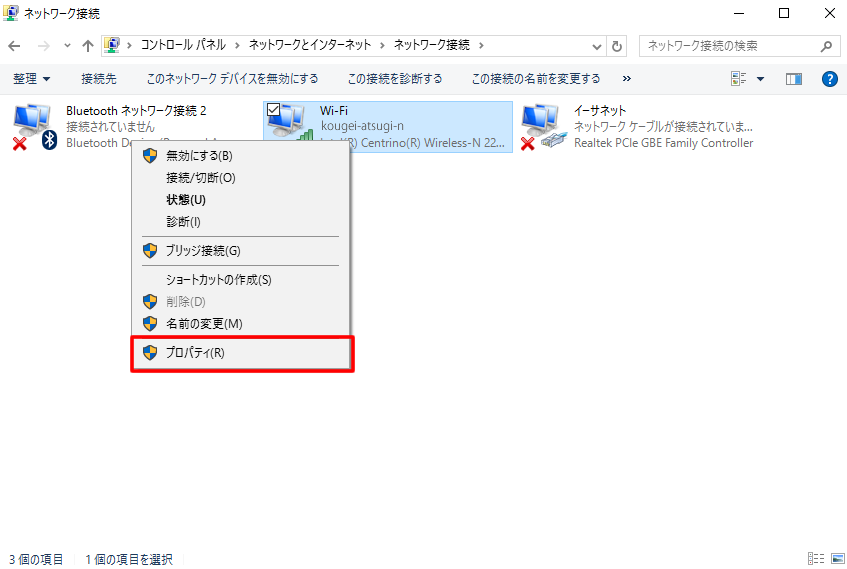Image resolution: width=847 pixels, height=569 pixels.
Task: Open address bar history dropdown
Action: point(596,46)
